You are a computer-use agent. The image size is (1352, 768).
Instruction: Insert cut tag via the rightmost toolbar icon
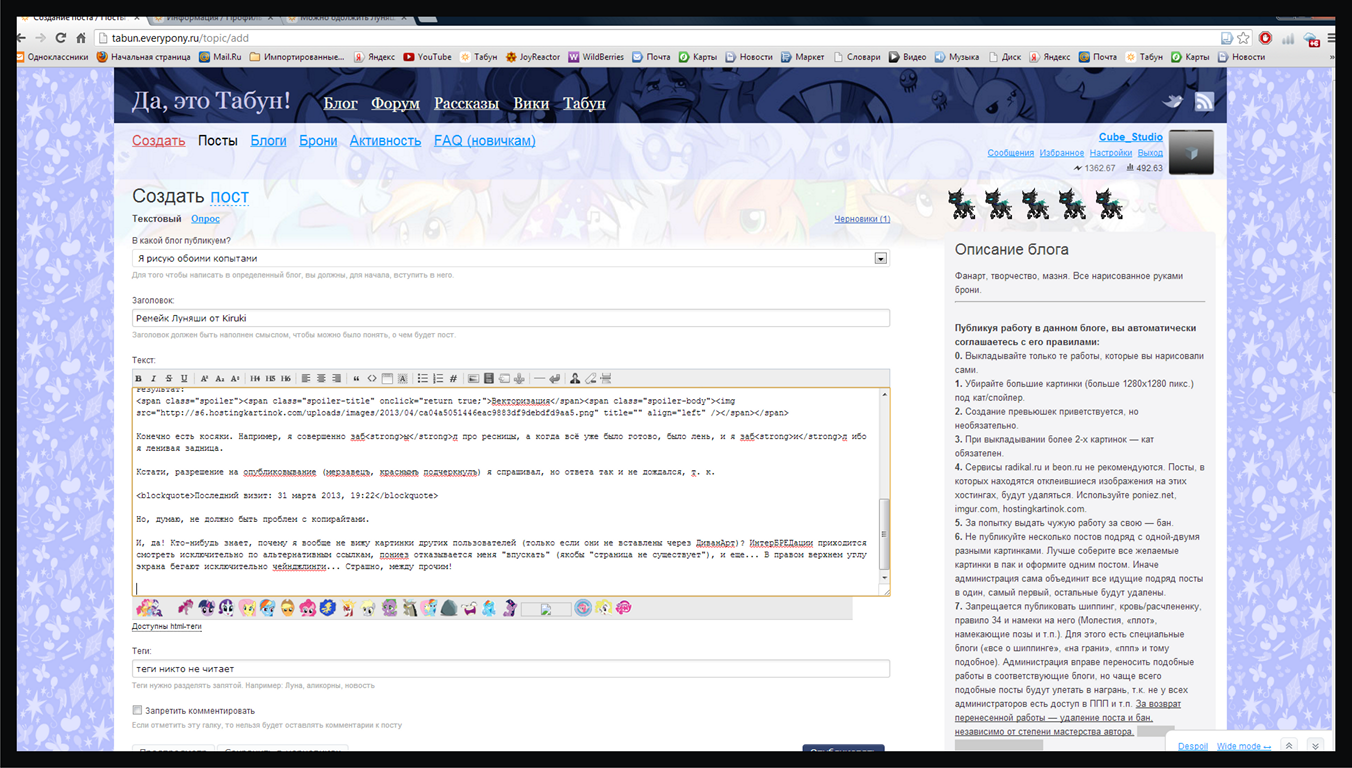[605, 378]
